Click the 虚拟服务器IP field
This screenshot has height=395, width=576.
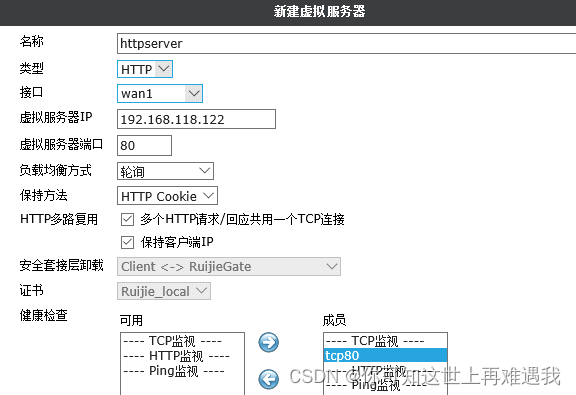[x=196, y=119]
